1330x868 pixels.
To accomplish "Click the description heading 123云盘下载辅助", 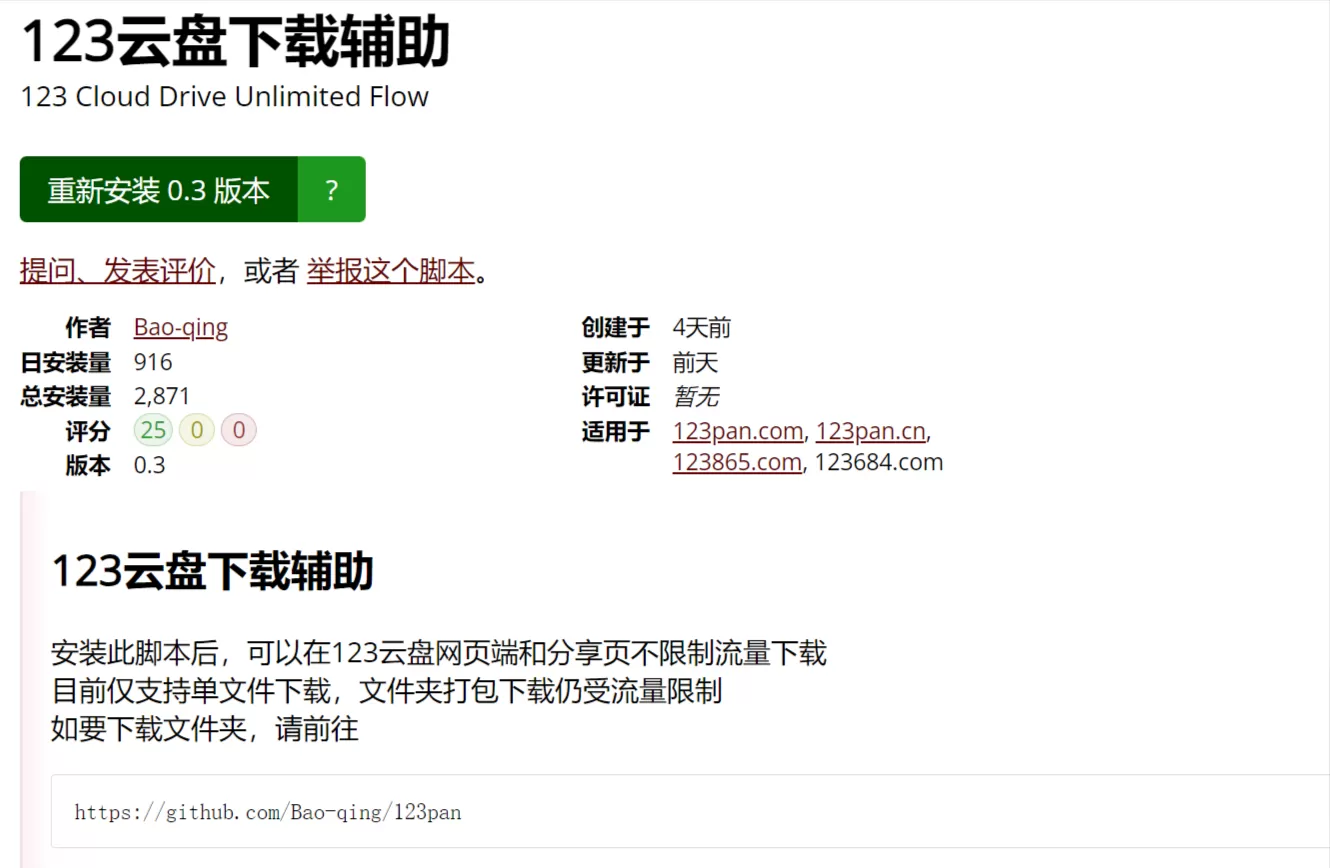I will pyautogui.click(x=212, y=571).
